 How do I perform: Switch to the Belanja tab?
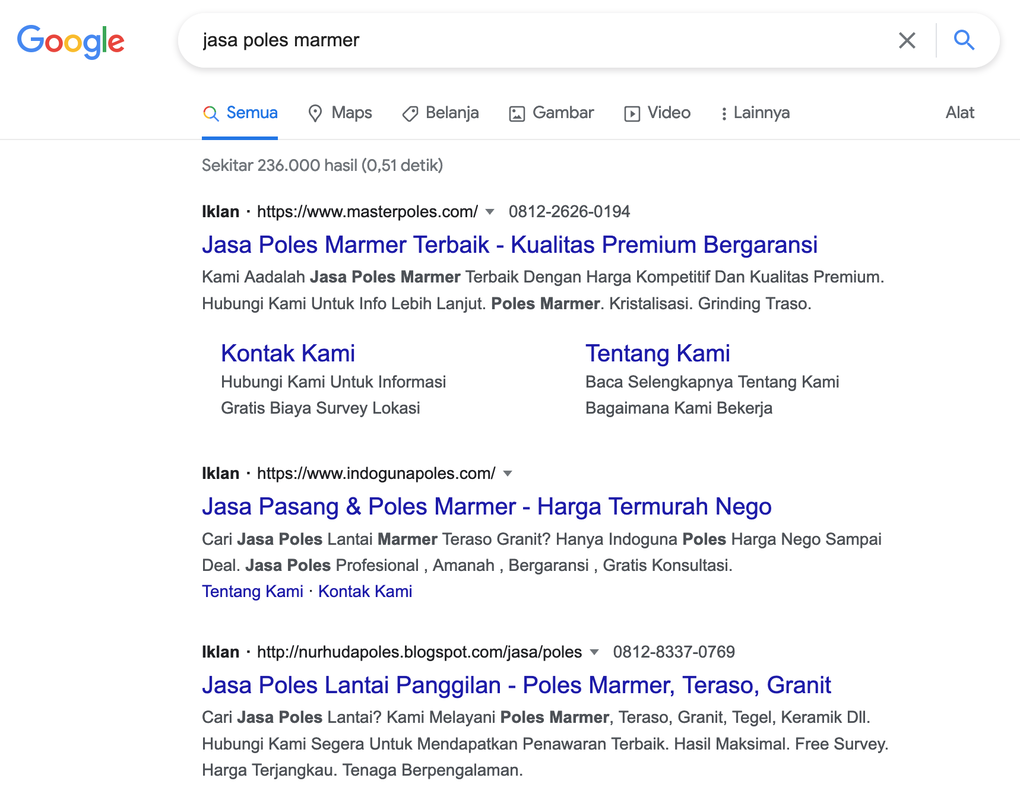click(x=440, y=113)
